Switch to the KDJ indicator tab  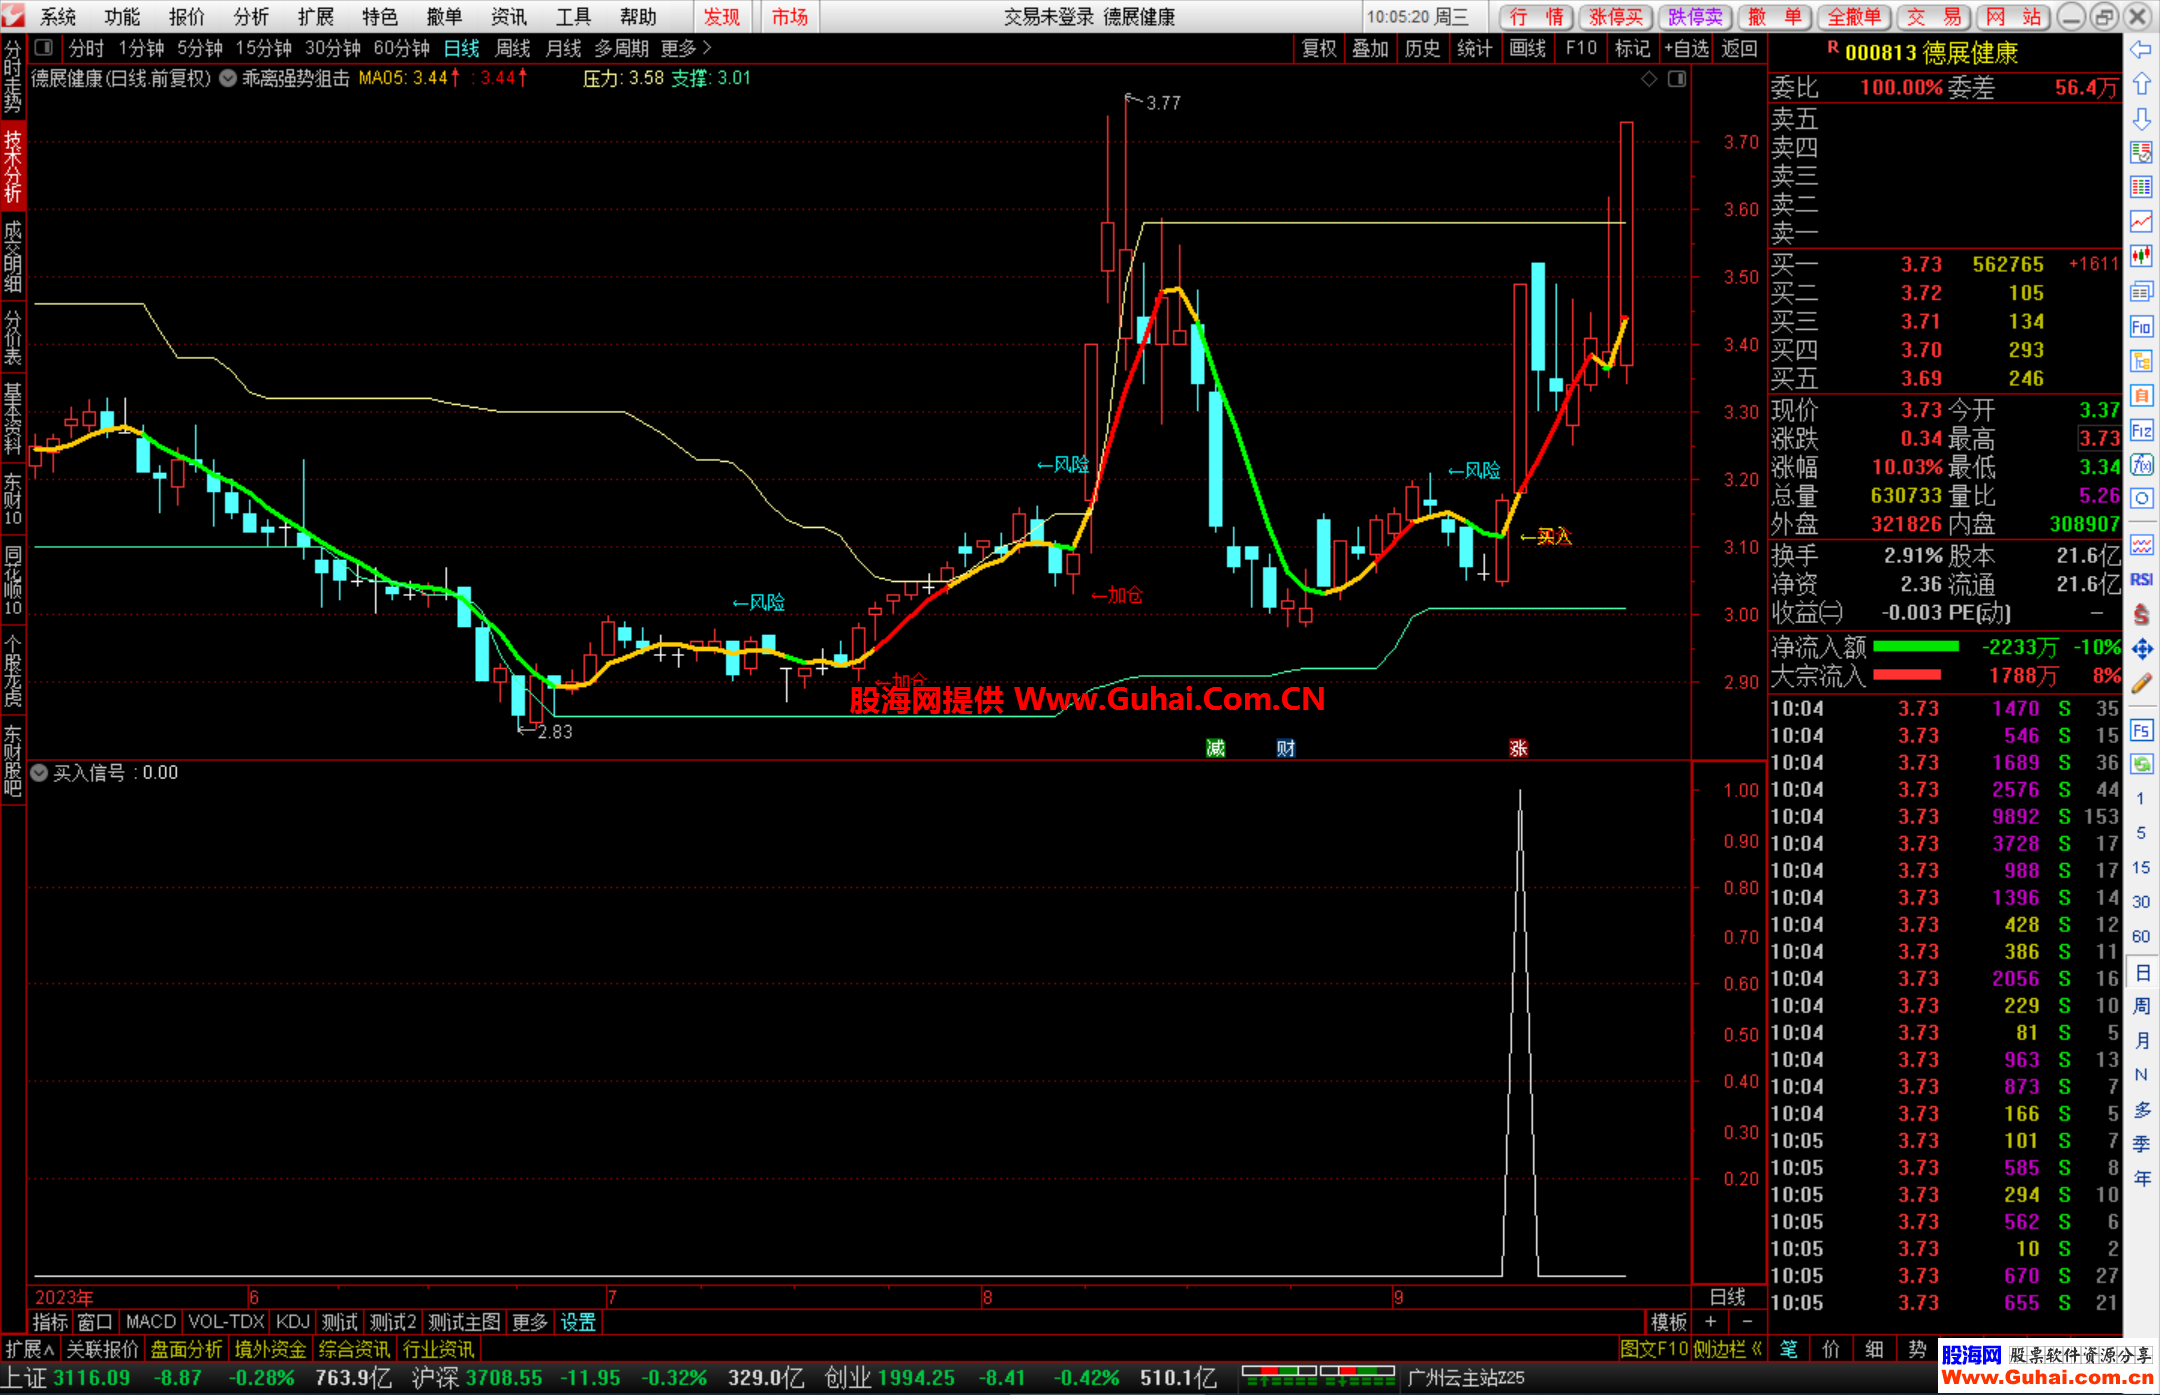coord(293,1322)
